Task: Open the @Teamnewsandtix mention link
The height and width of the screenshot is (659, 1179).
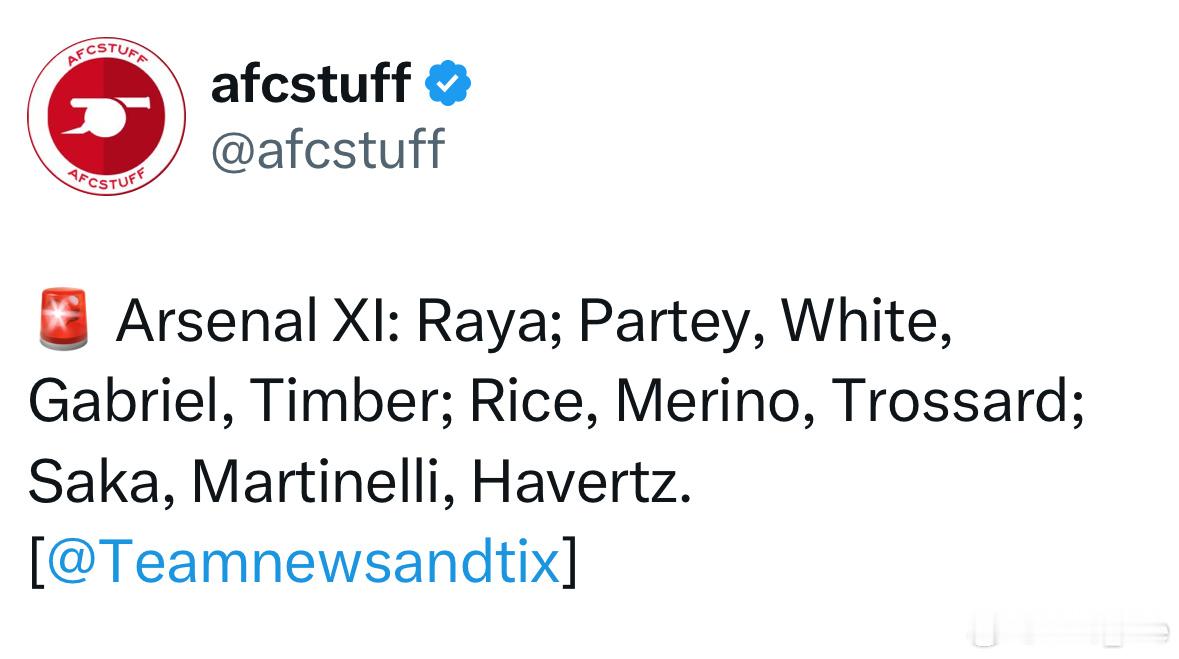Action: (304, 561)
